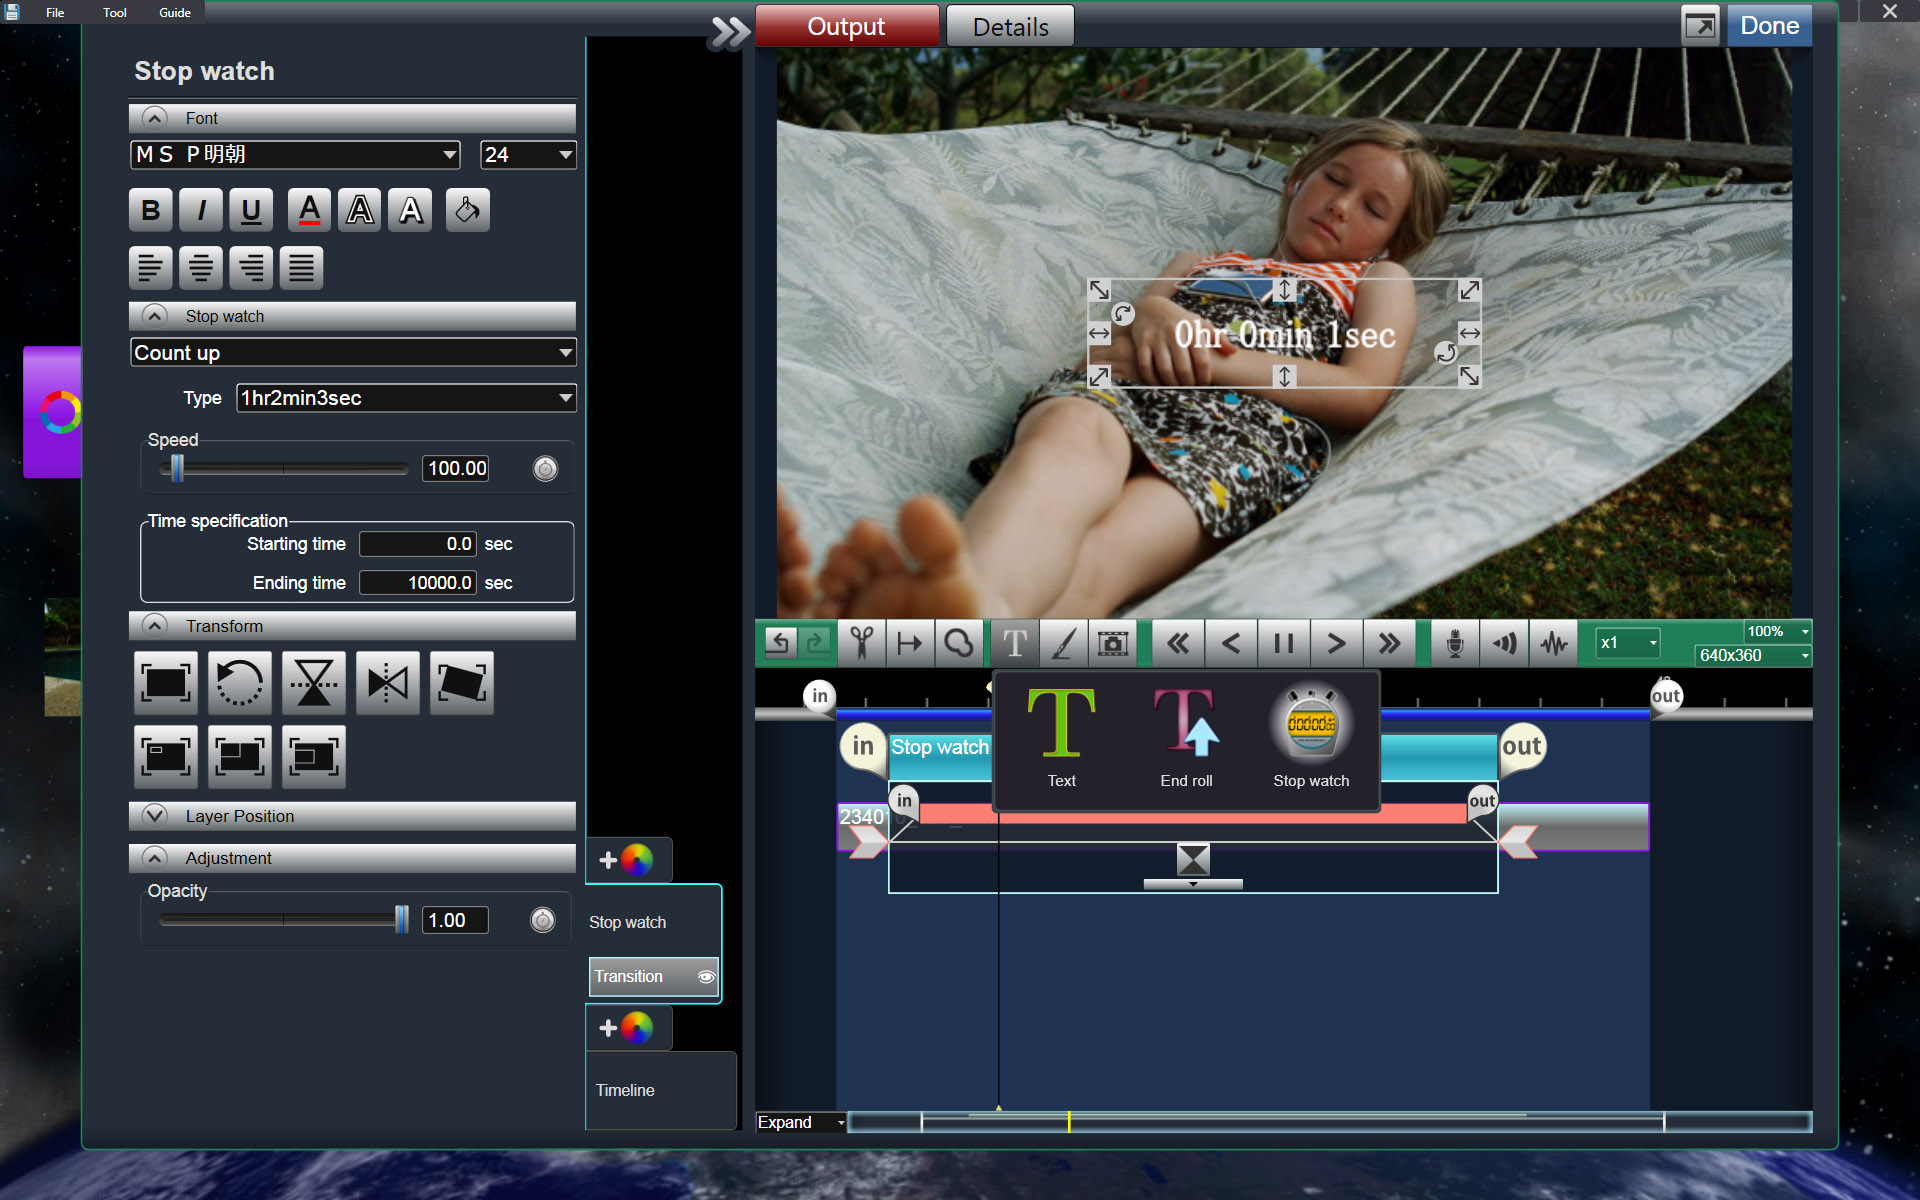Click the red Output button

pyautogui.click(x=846, y=27)
